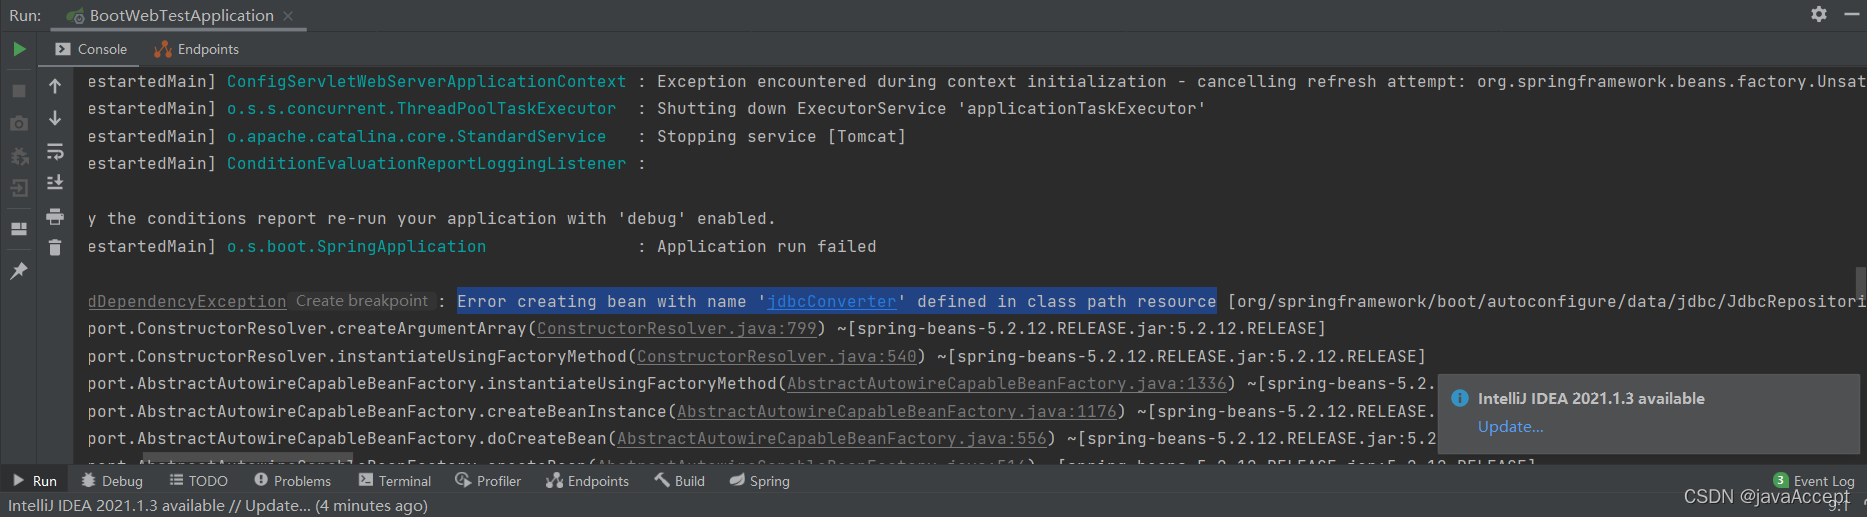Click the jdbcConverter link
The height and width of the screenshot is (517, 1867).
[832, 302]
